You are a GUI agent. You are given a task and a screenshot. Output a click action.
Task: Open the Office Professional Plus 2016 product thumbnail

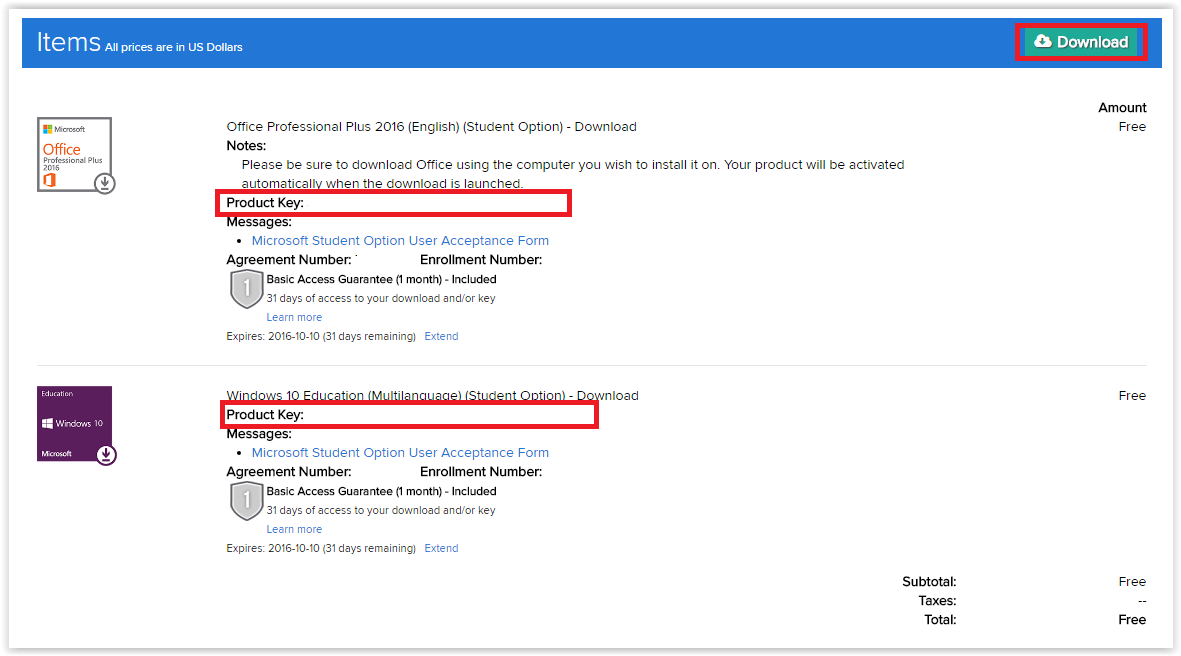click(75, 154)
